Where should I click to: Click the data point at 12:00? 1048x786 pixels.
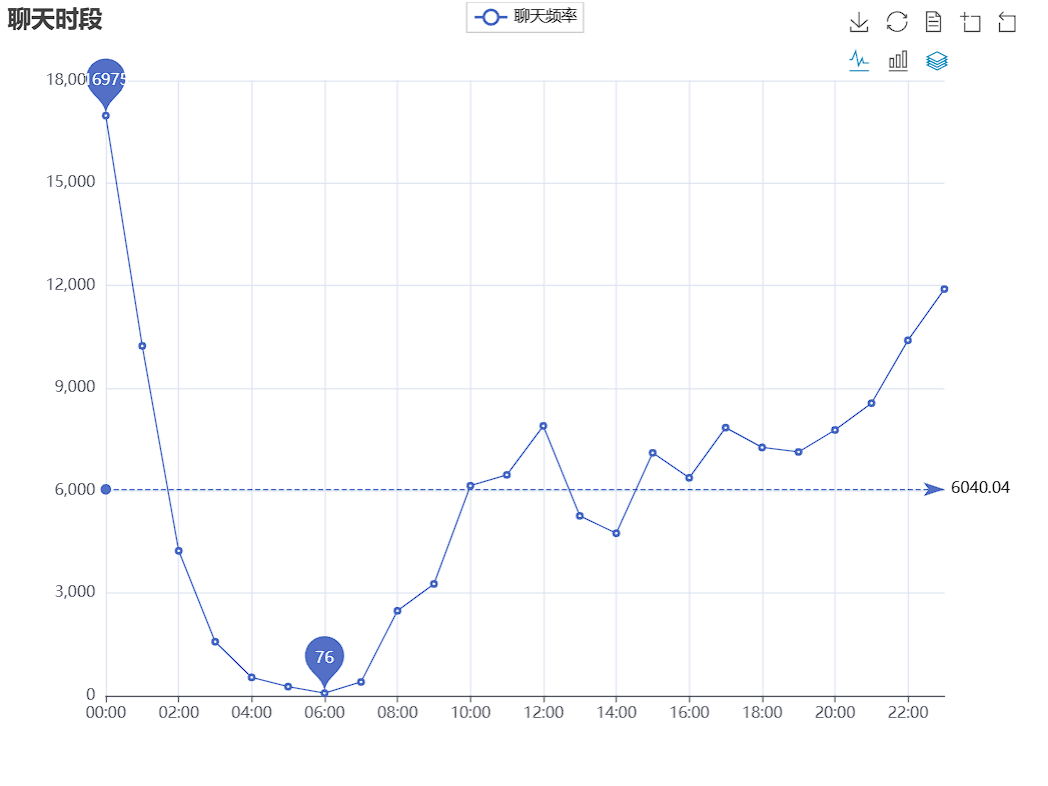[x=543, y=426]
